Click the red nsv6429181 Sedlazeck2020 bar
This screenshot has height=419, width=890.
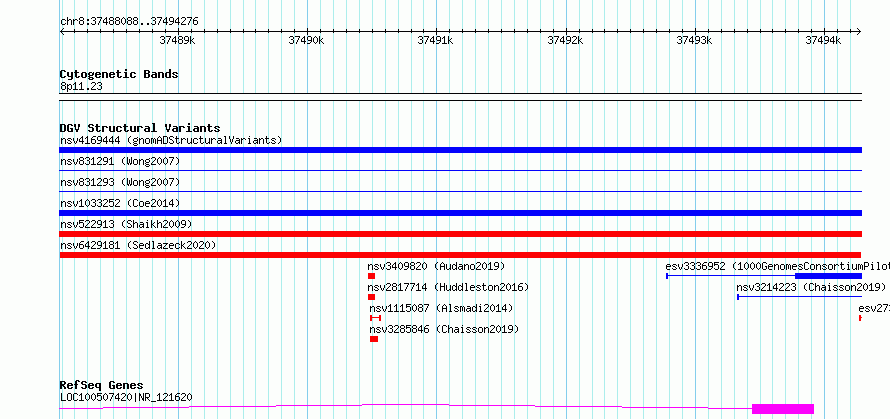(x=460, y=255)
